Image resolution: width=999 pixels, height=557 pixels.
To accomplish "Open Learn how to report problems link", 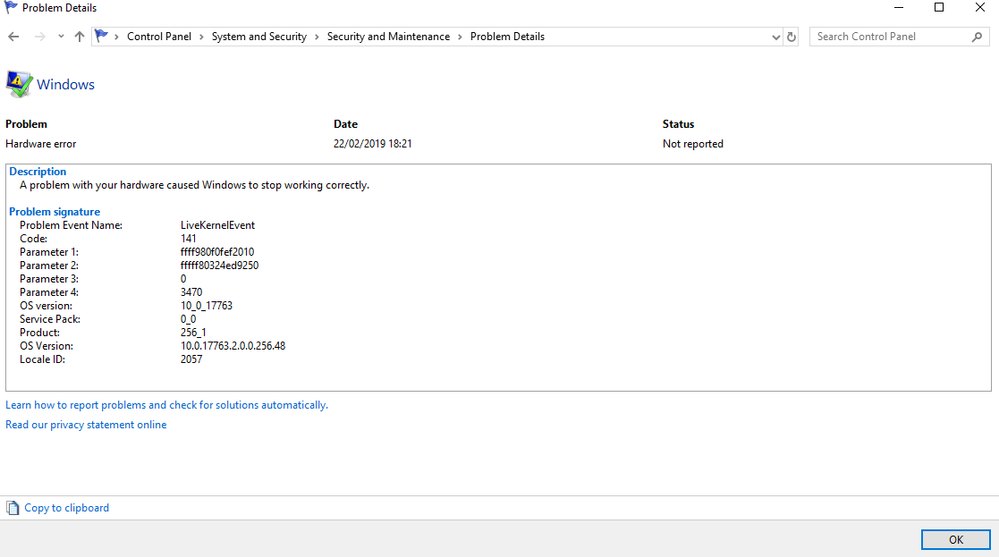I will tap(167, 405).
